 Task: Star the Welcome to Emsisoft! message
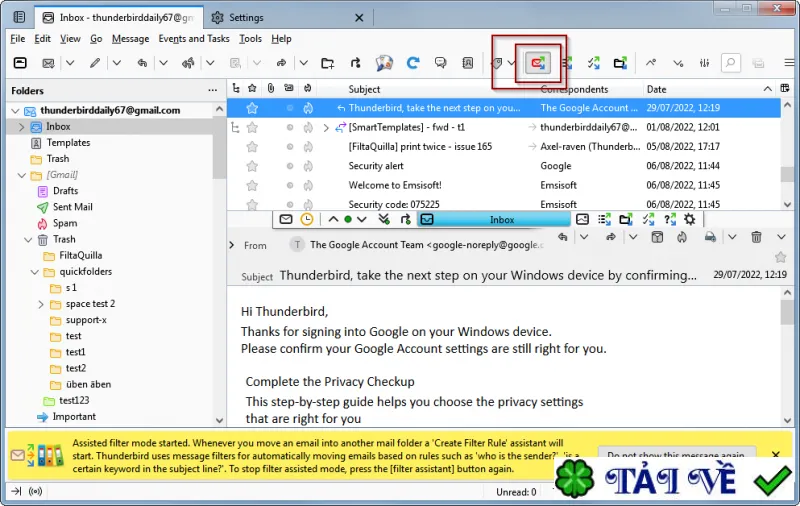[252, 185]
